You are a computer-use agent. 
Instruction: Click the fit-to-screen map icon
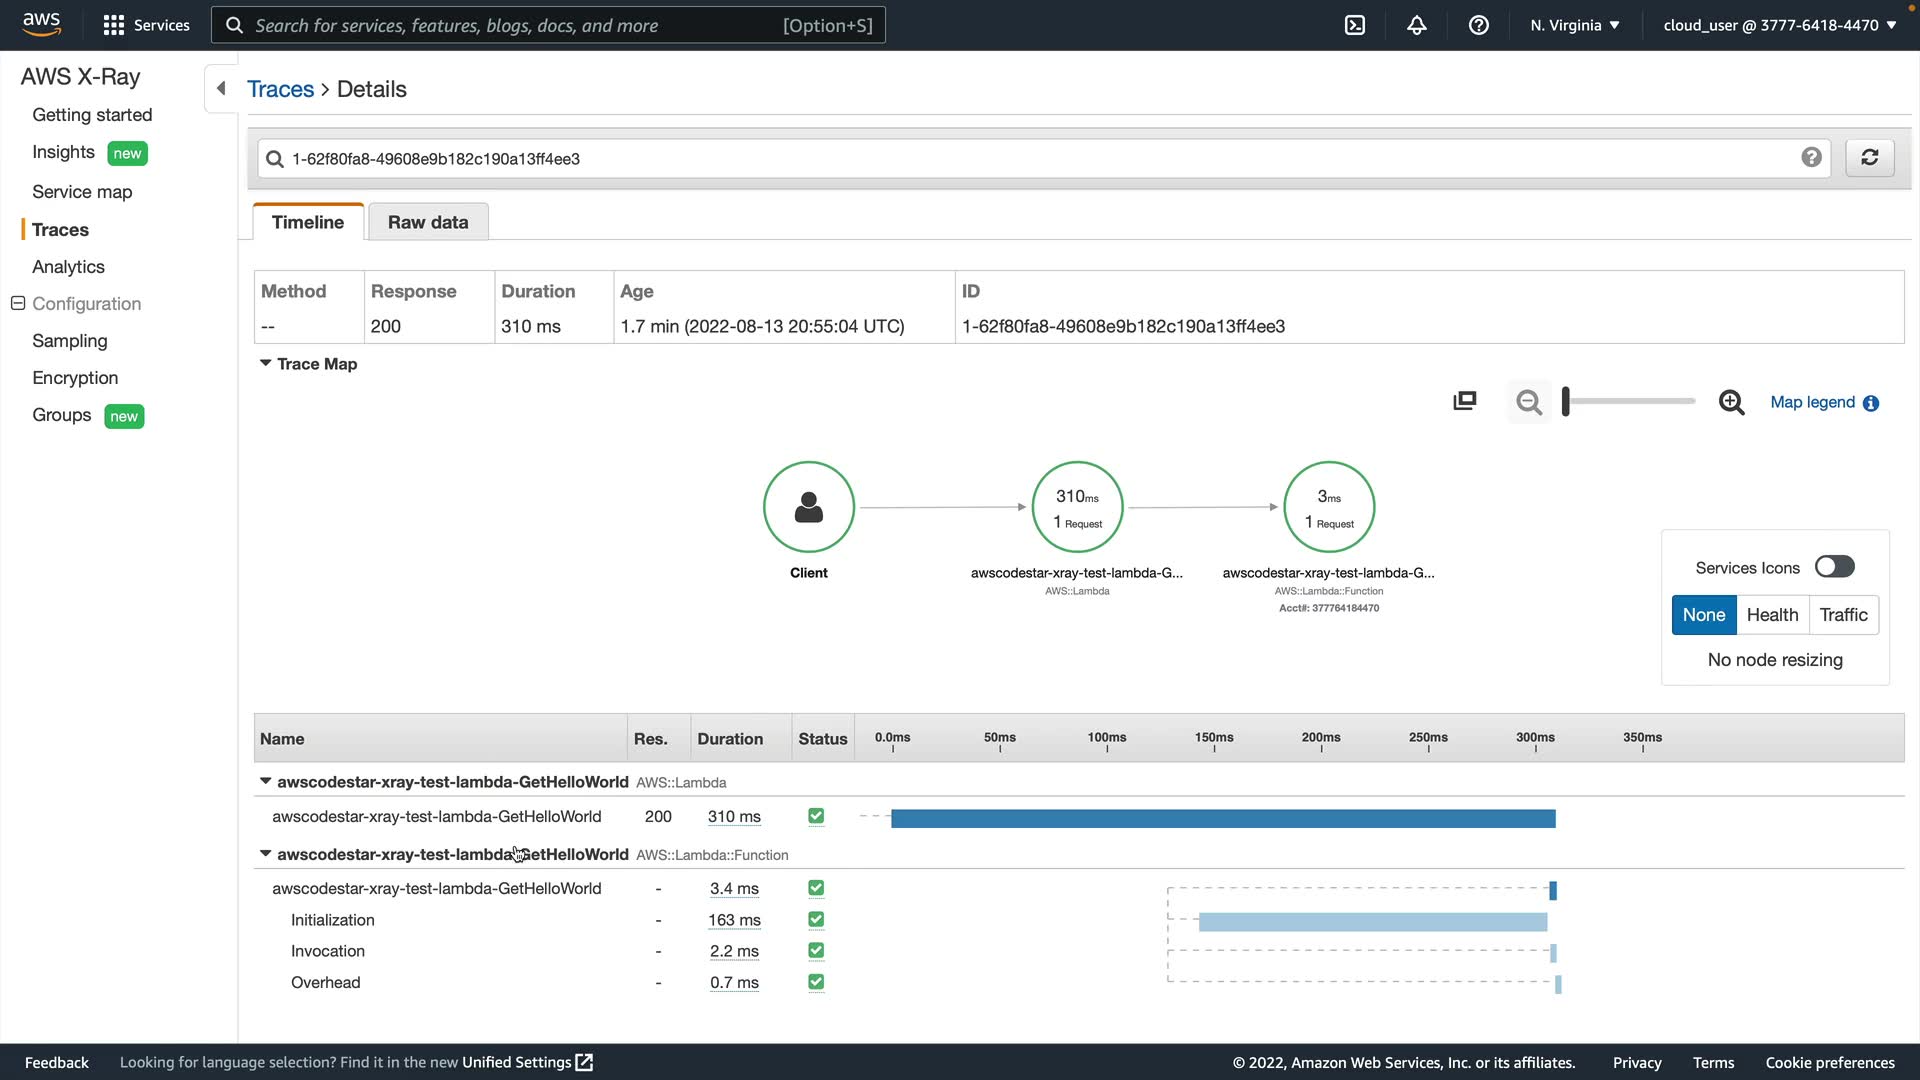(1464, 401)
